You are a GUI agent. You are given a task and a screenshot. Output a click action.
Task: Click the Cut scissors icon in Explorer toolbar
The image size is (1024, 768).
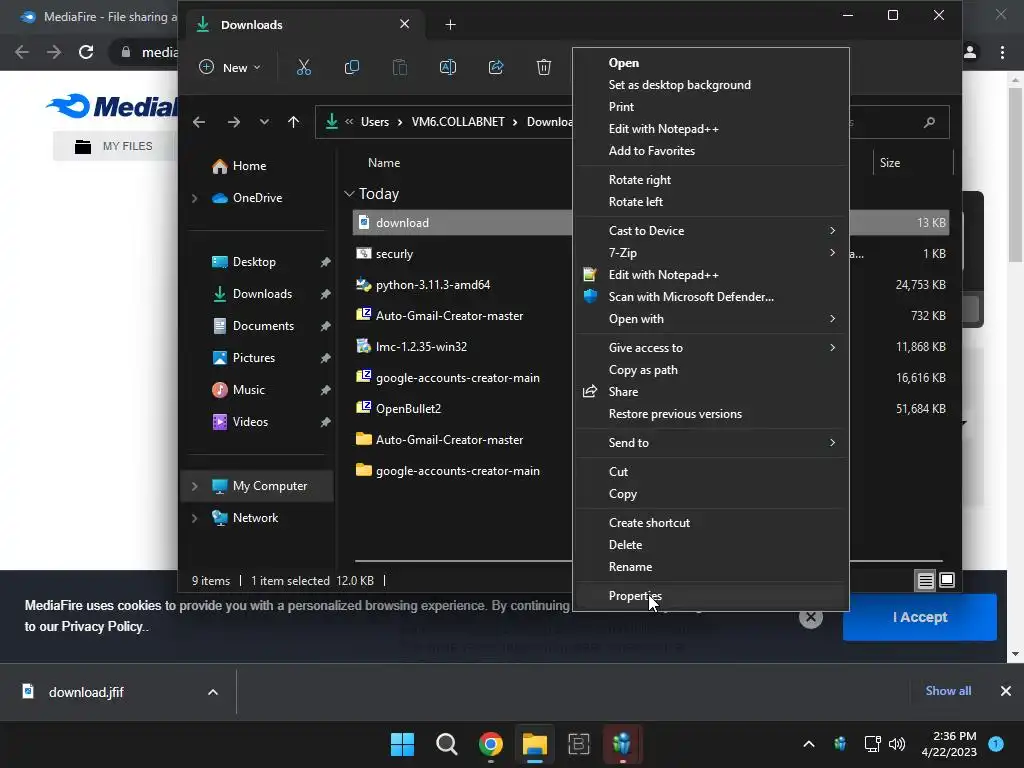pyautogui.click(x=304, y=67)
